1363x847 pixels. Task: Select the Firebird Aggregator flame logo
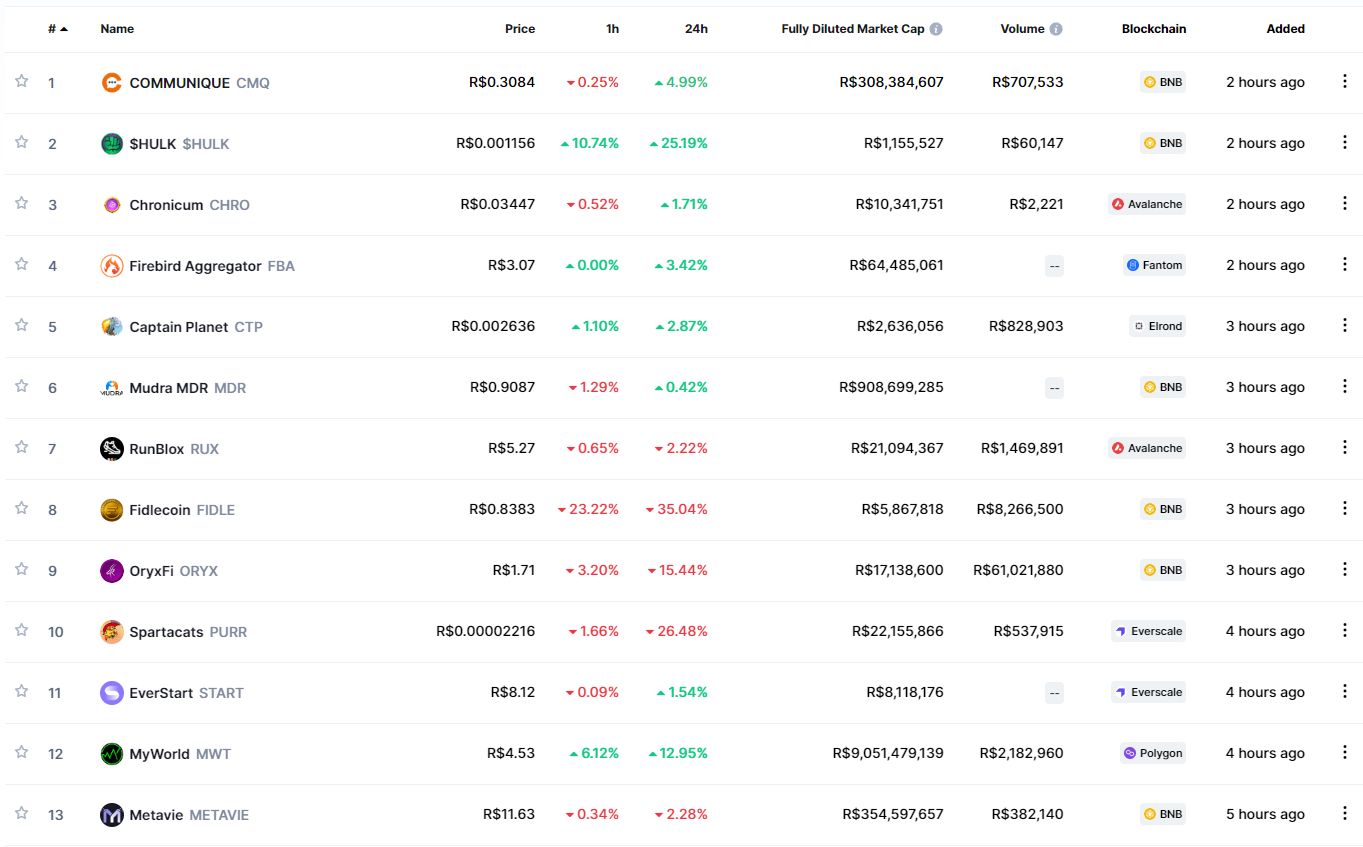[112, 265]
